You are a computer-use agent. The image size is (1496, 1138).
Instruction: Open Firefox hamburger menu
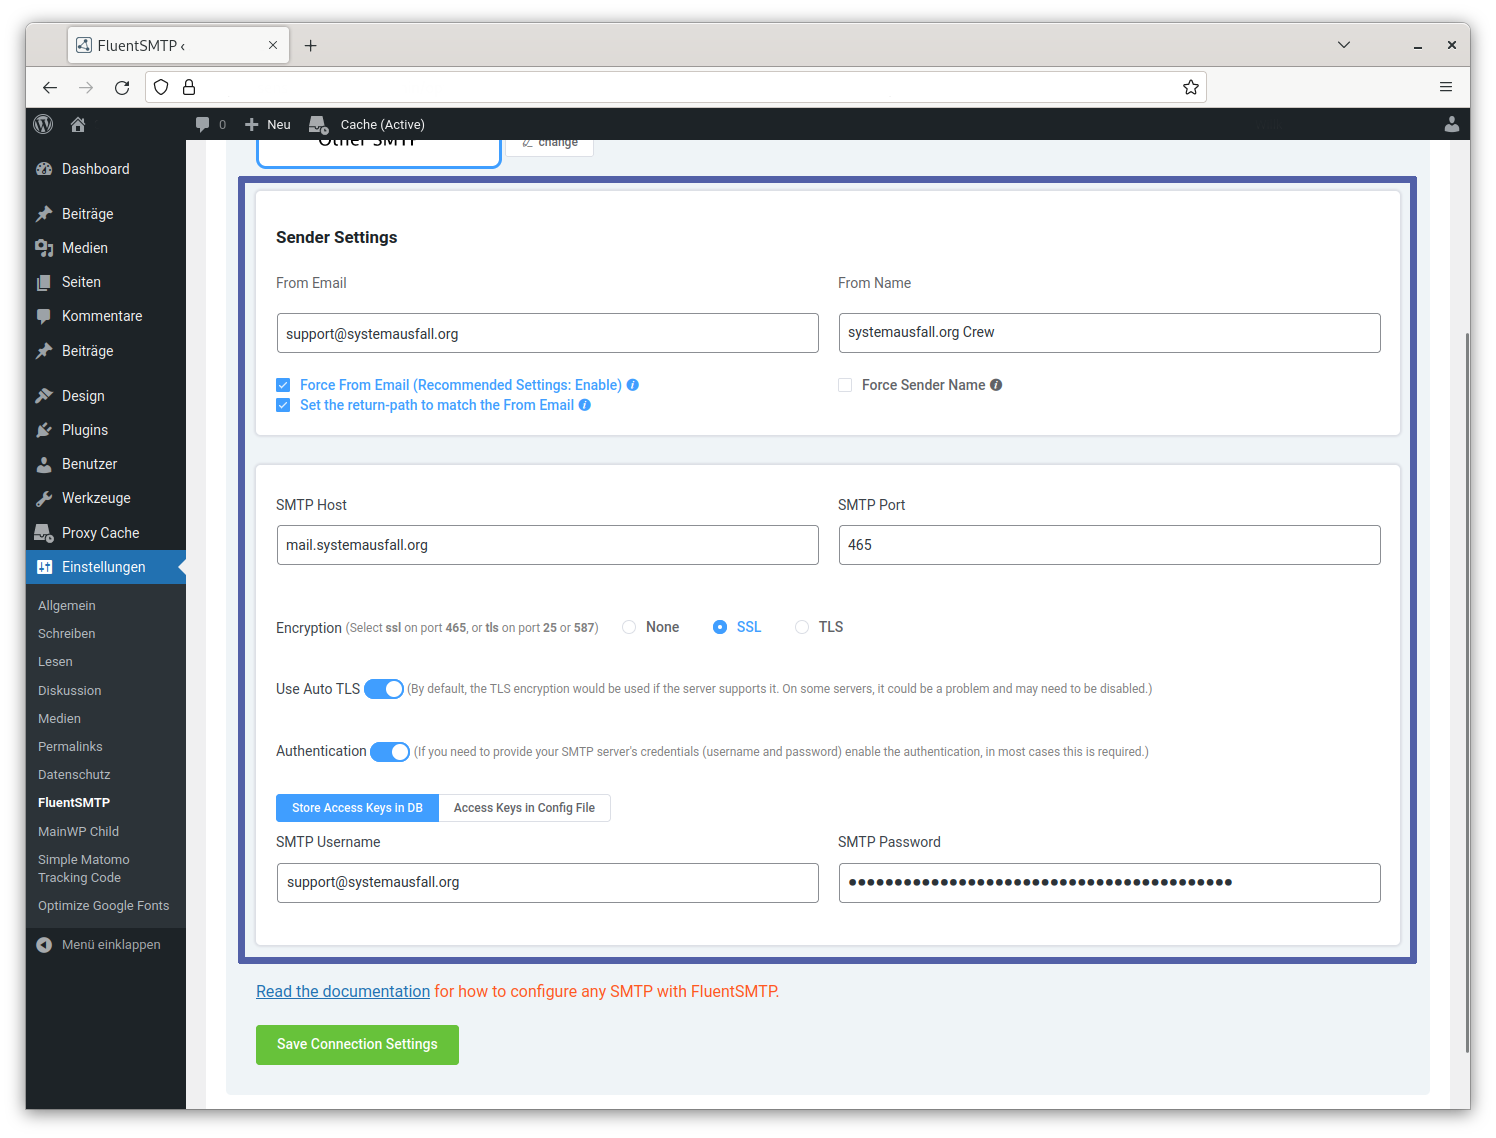coord(1446,87)
